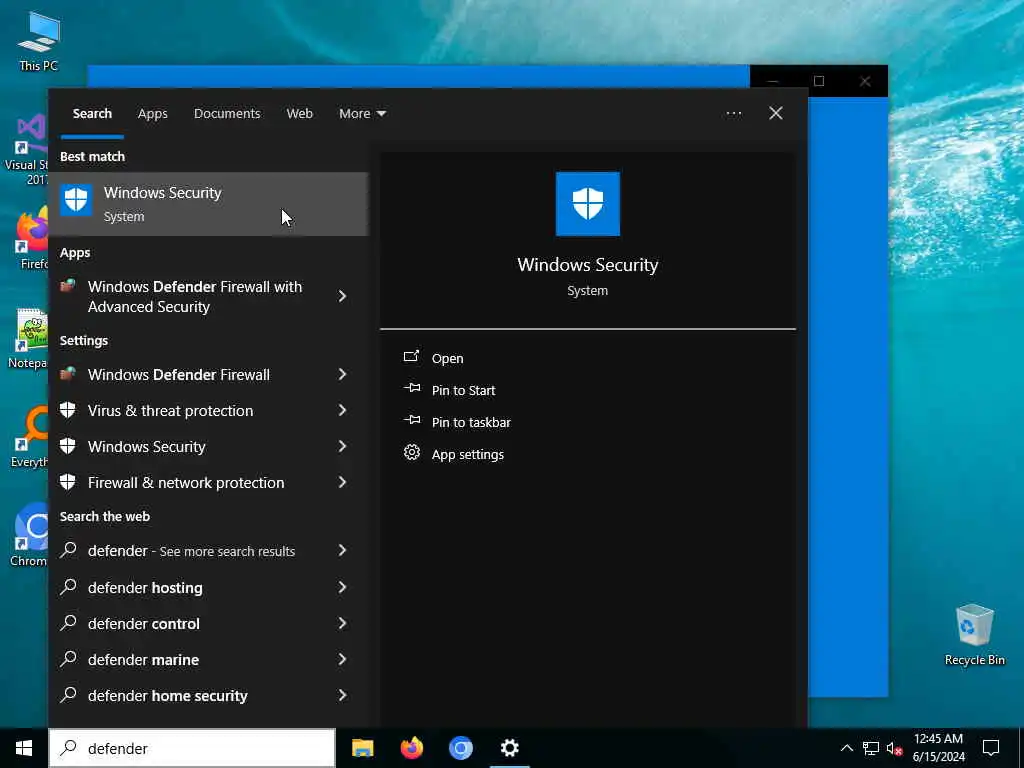Expand arrow next to Firewall & network protection
Screen dimensions: 1024x768
tap(342, 482)
